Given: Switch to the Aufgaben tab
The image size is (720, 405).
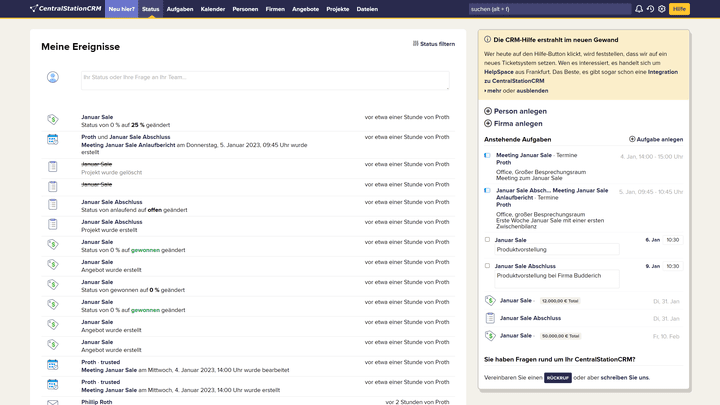Looking at the screenshot, I should tap(180, 9).
